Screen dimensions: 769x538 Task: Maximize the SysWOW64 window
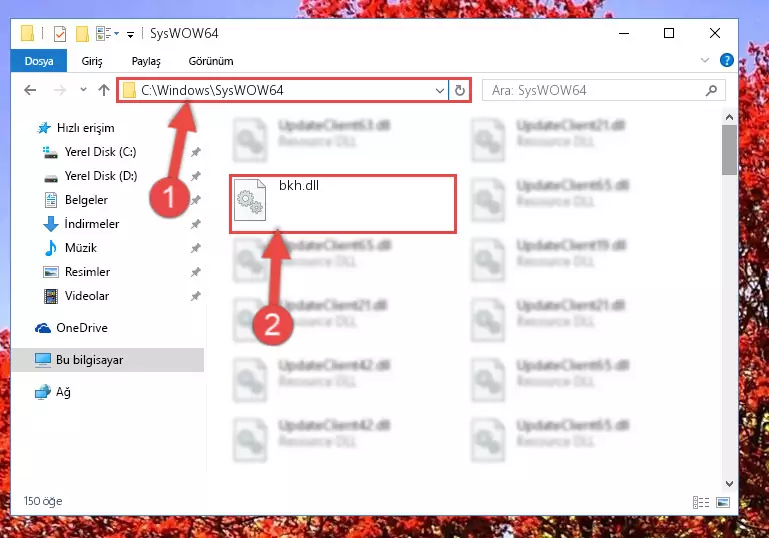[x=668, y=33]
